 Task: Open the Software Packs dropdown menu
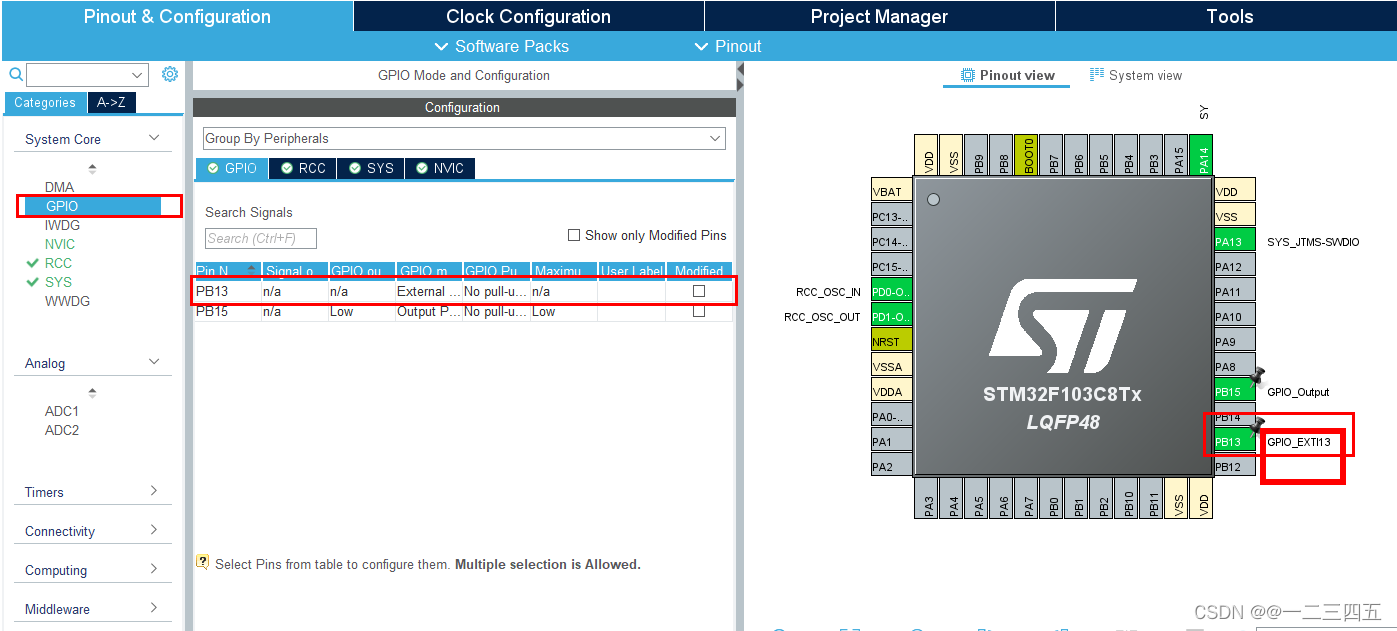502,46
